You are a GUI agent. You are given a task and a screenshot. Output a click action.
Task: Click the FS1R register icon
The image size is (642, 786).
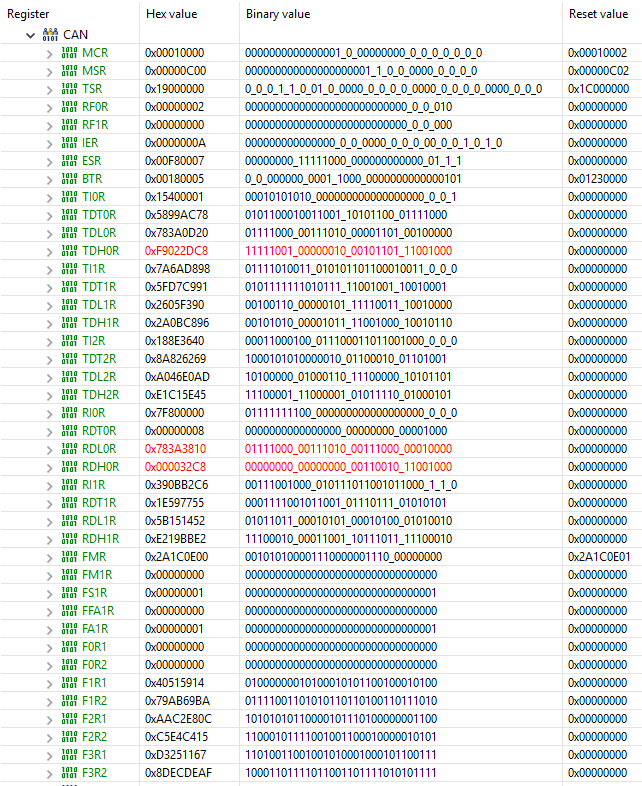coord(69,593)
